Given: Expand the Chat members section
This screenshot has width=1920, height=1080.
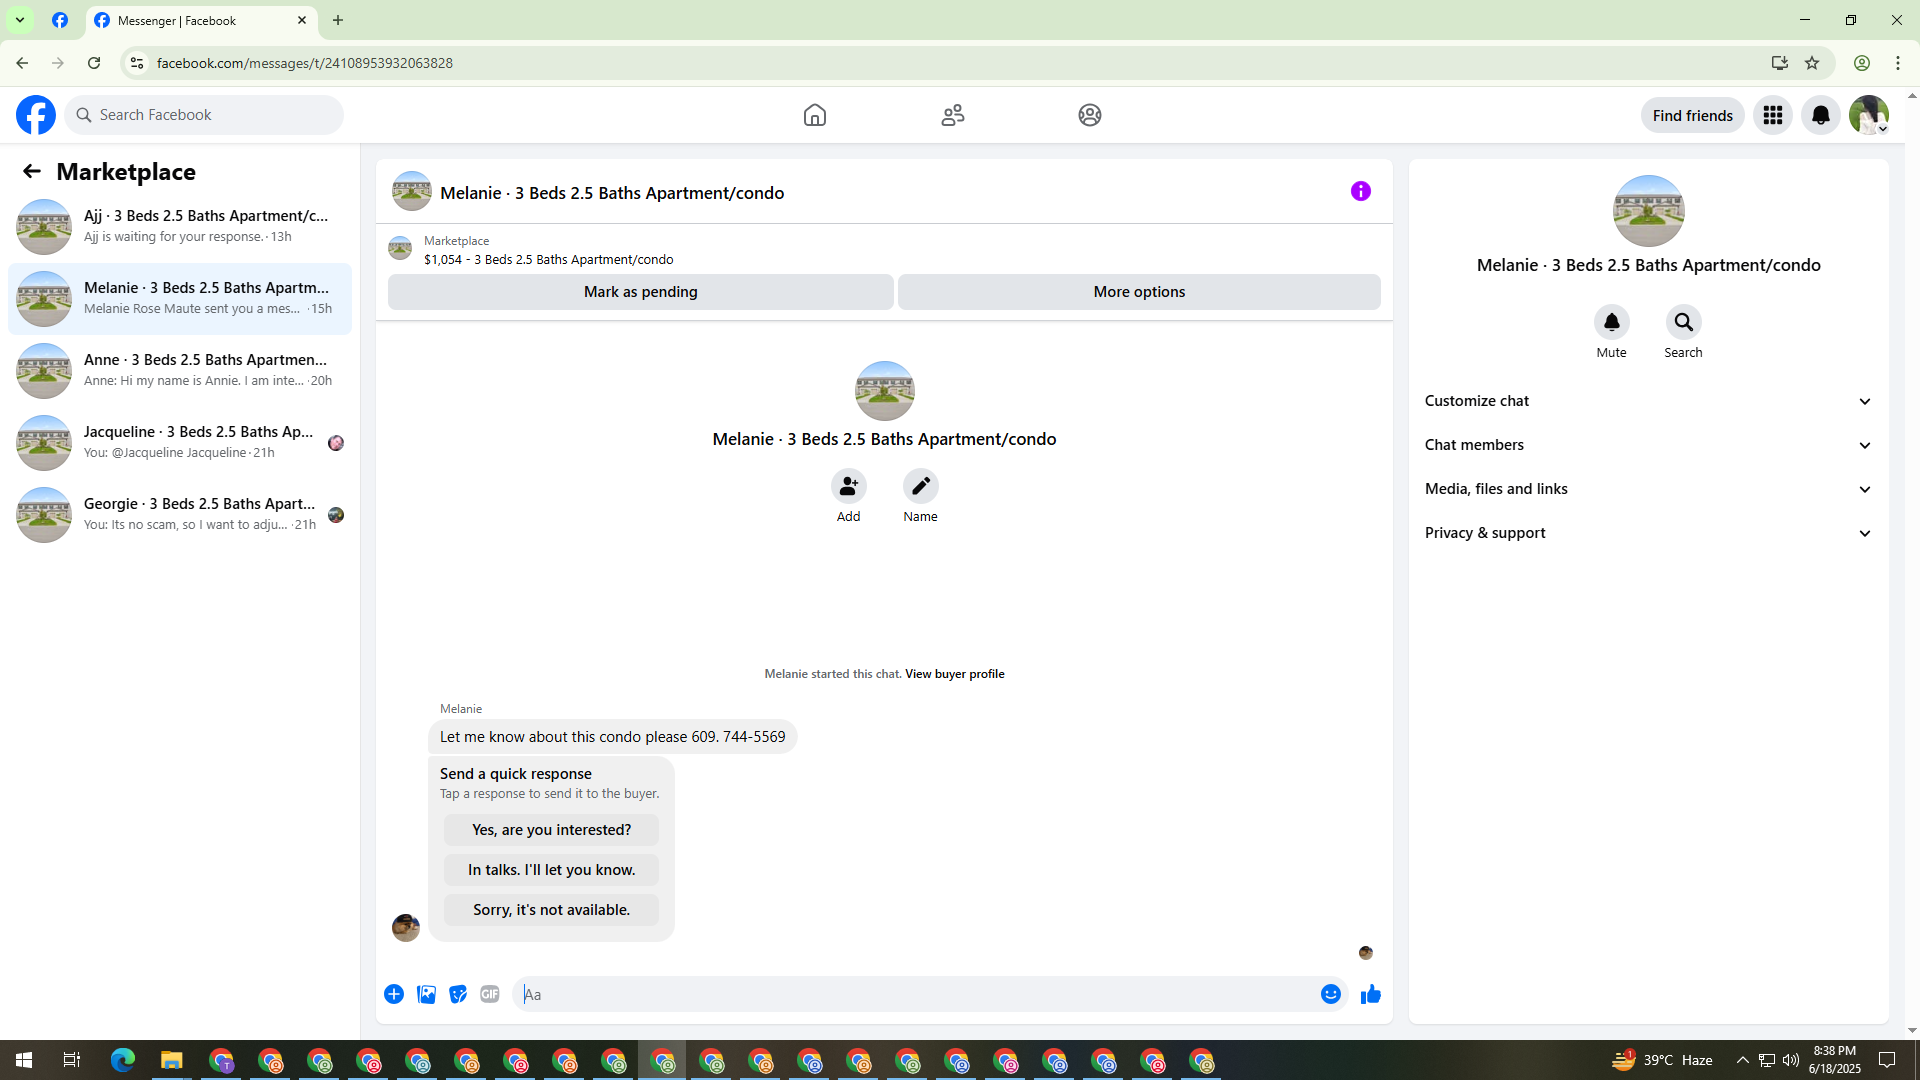Looking at the screenshot, I should 1648,445.
